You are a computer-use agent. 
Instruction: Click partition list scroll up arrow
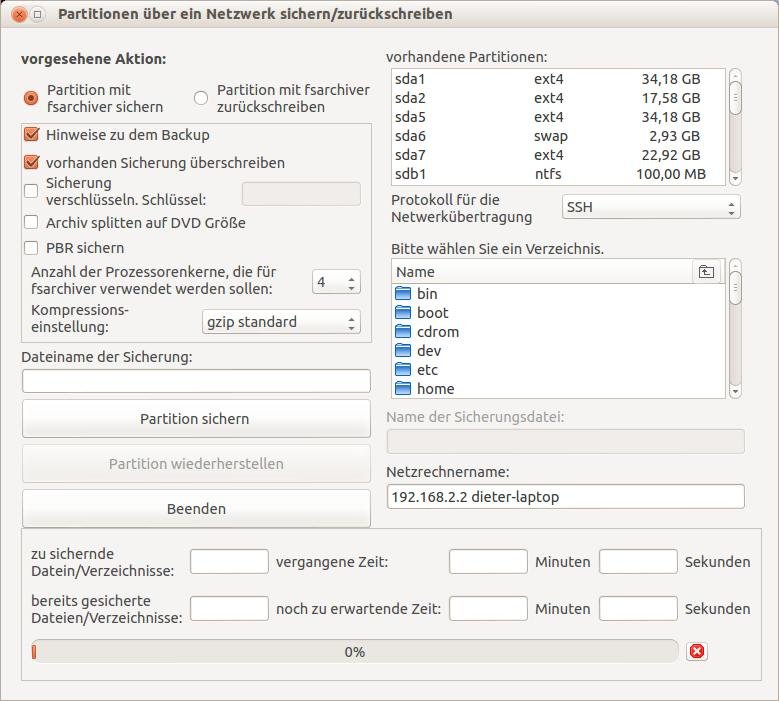[x=735, y=76]
